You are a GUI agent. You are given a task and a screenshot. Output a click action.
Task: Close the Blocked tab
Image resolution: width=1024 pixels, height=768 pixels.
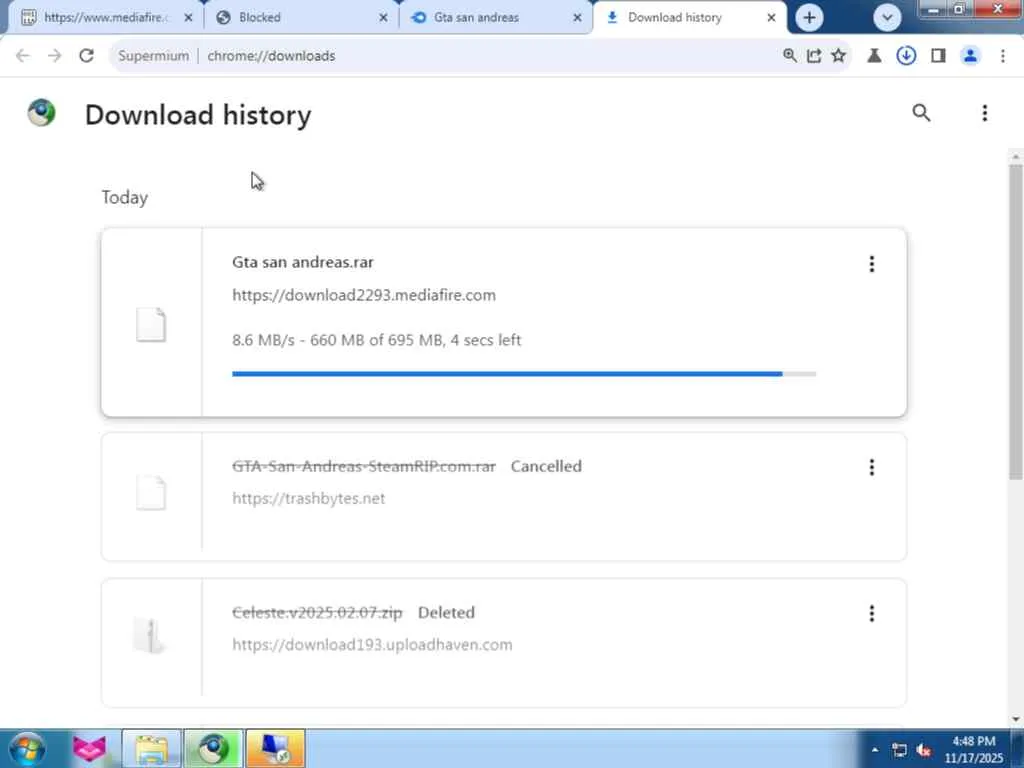pyautogui.click(x=383, y=18)
